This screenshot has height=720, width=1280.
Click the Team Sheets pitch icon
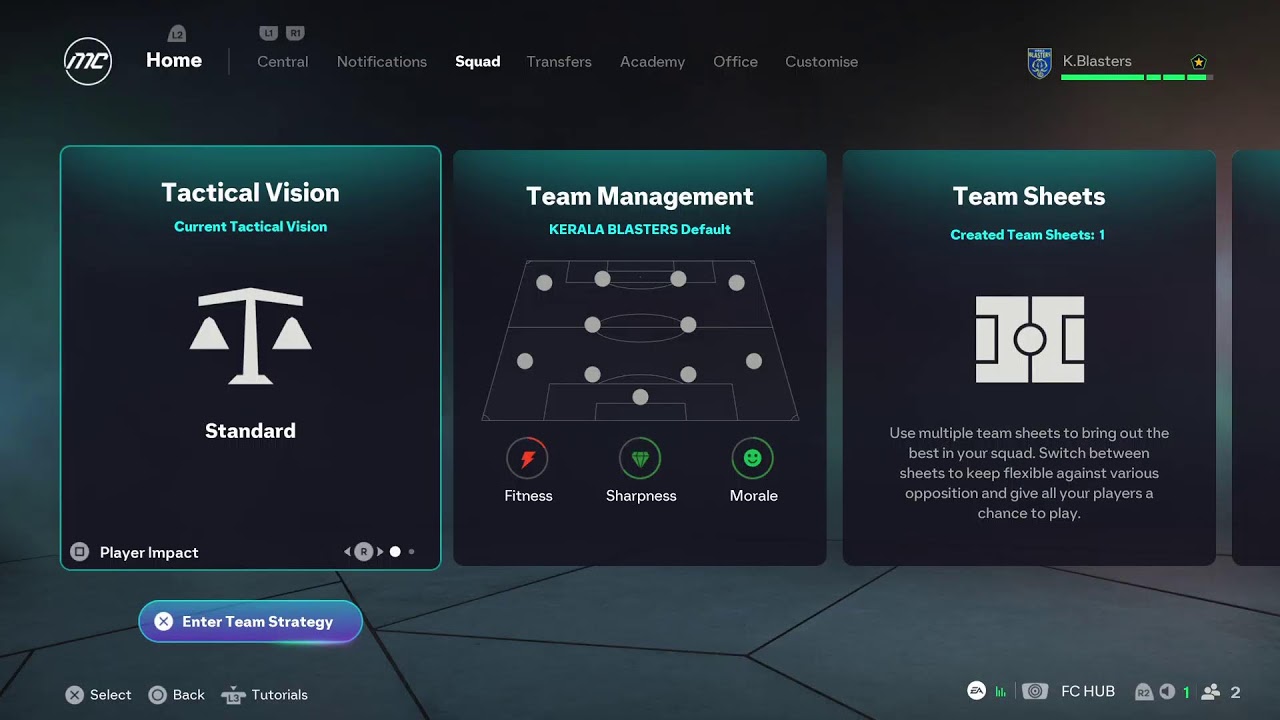(1030, 339)
